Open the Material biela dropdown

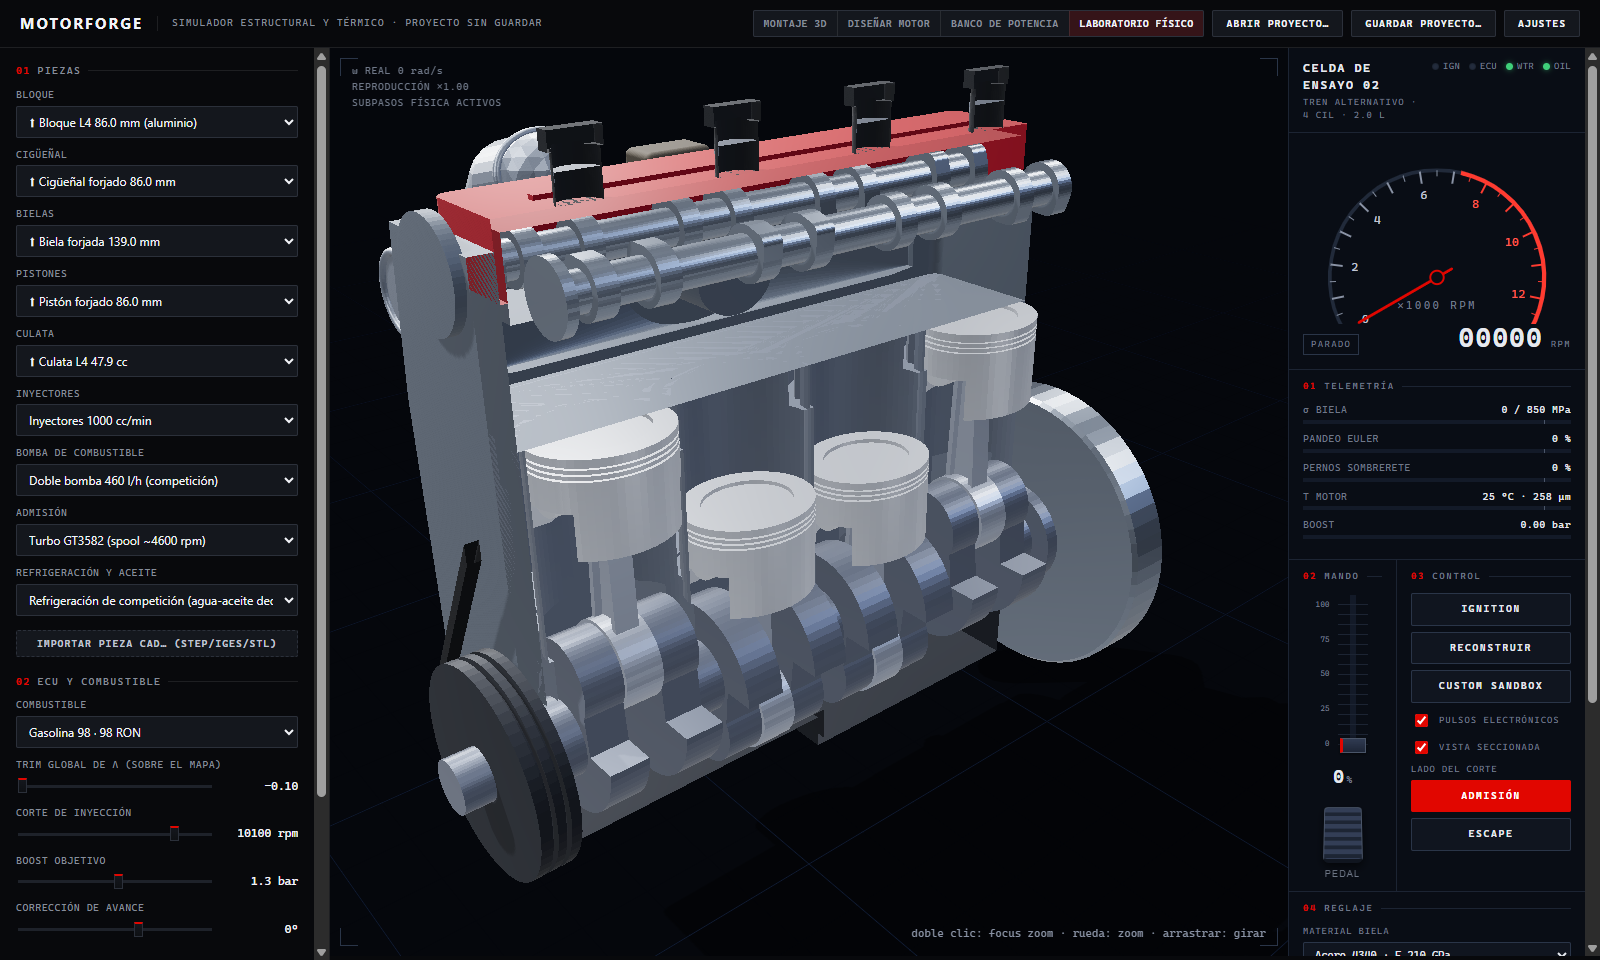coord(1437,950)
